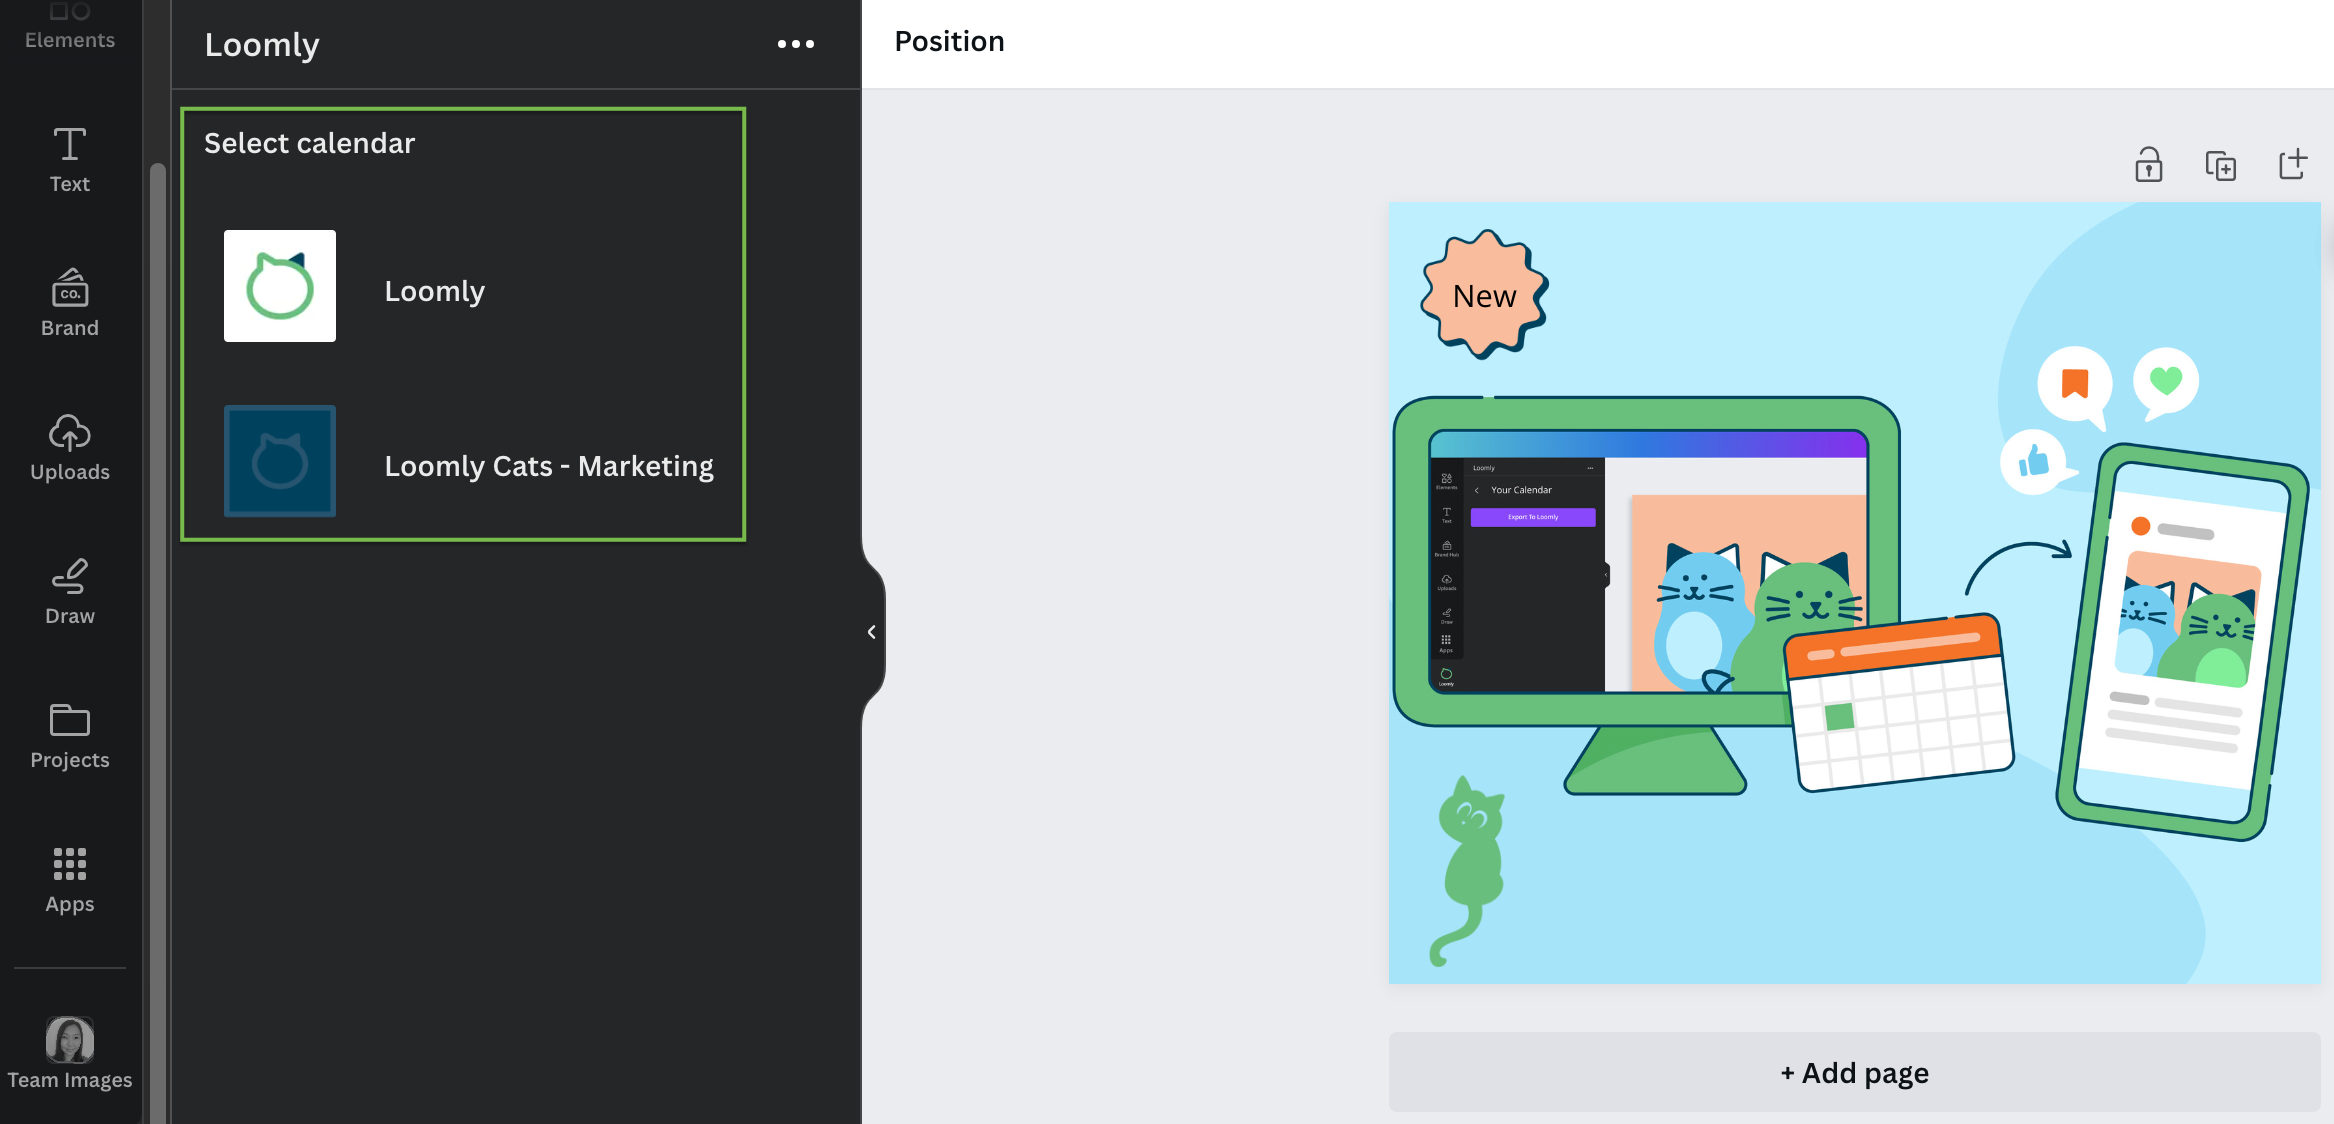Open the Text panel

click(x=69, y=160)
